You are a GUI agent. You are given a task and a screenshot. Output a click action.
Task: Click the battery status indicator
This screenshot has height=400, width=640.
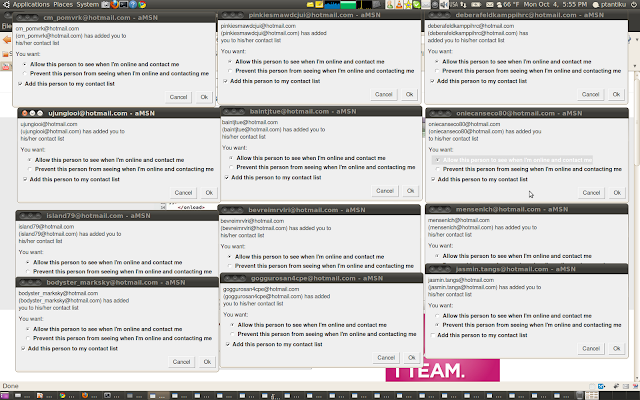point(476,4)
